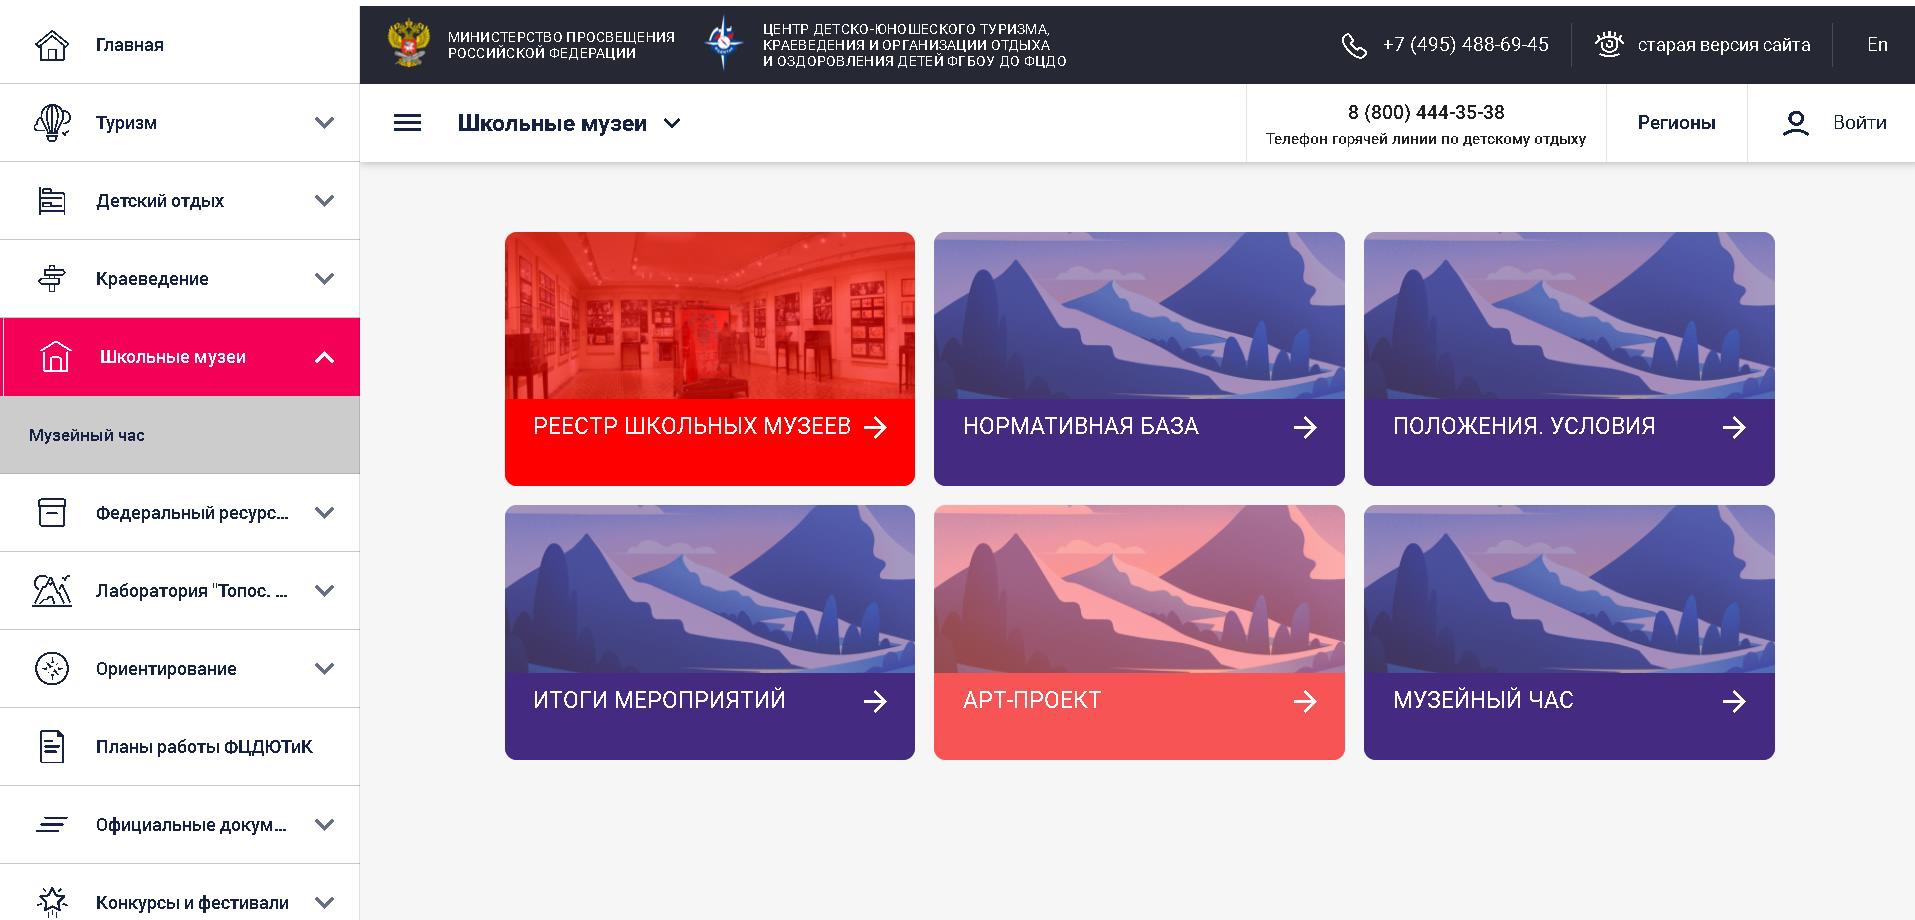
Task: Expand the Лаборатория Топос chevron
Action: [x=324, y=591]
